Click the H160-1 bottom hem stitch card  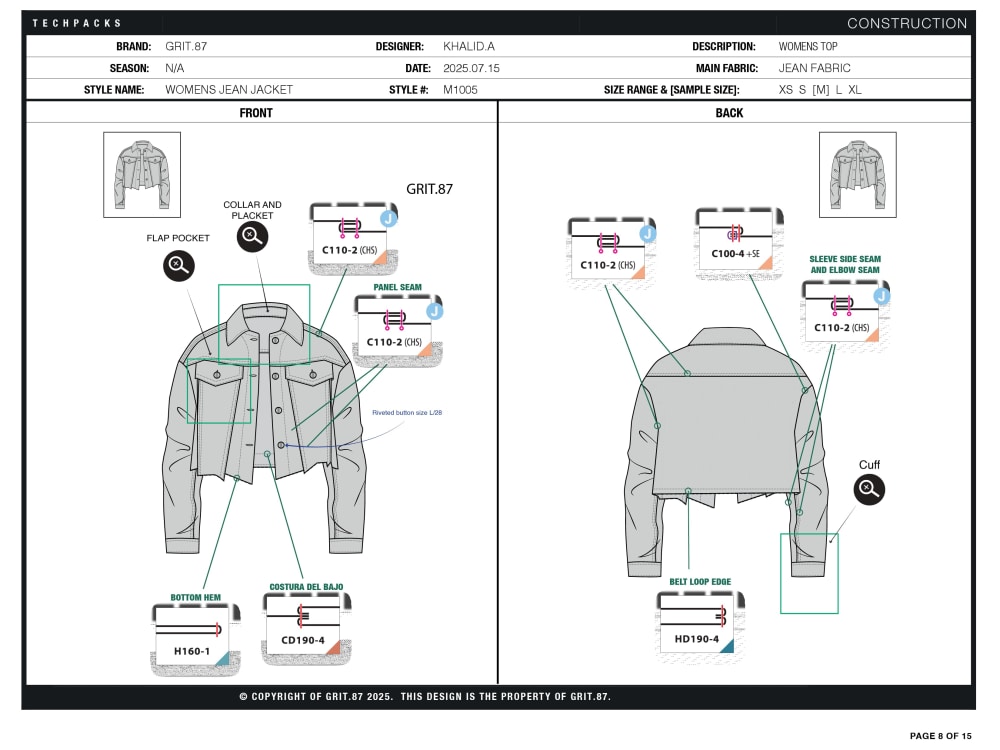click(x=196, y=639)
